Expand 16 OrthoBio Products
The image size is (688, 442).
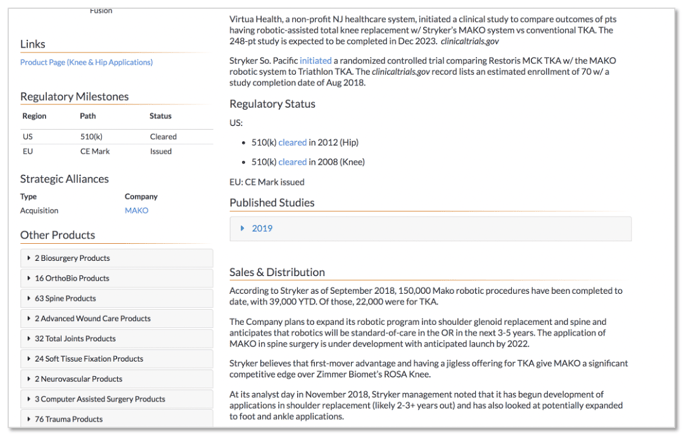click(117, 278)
